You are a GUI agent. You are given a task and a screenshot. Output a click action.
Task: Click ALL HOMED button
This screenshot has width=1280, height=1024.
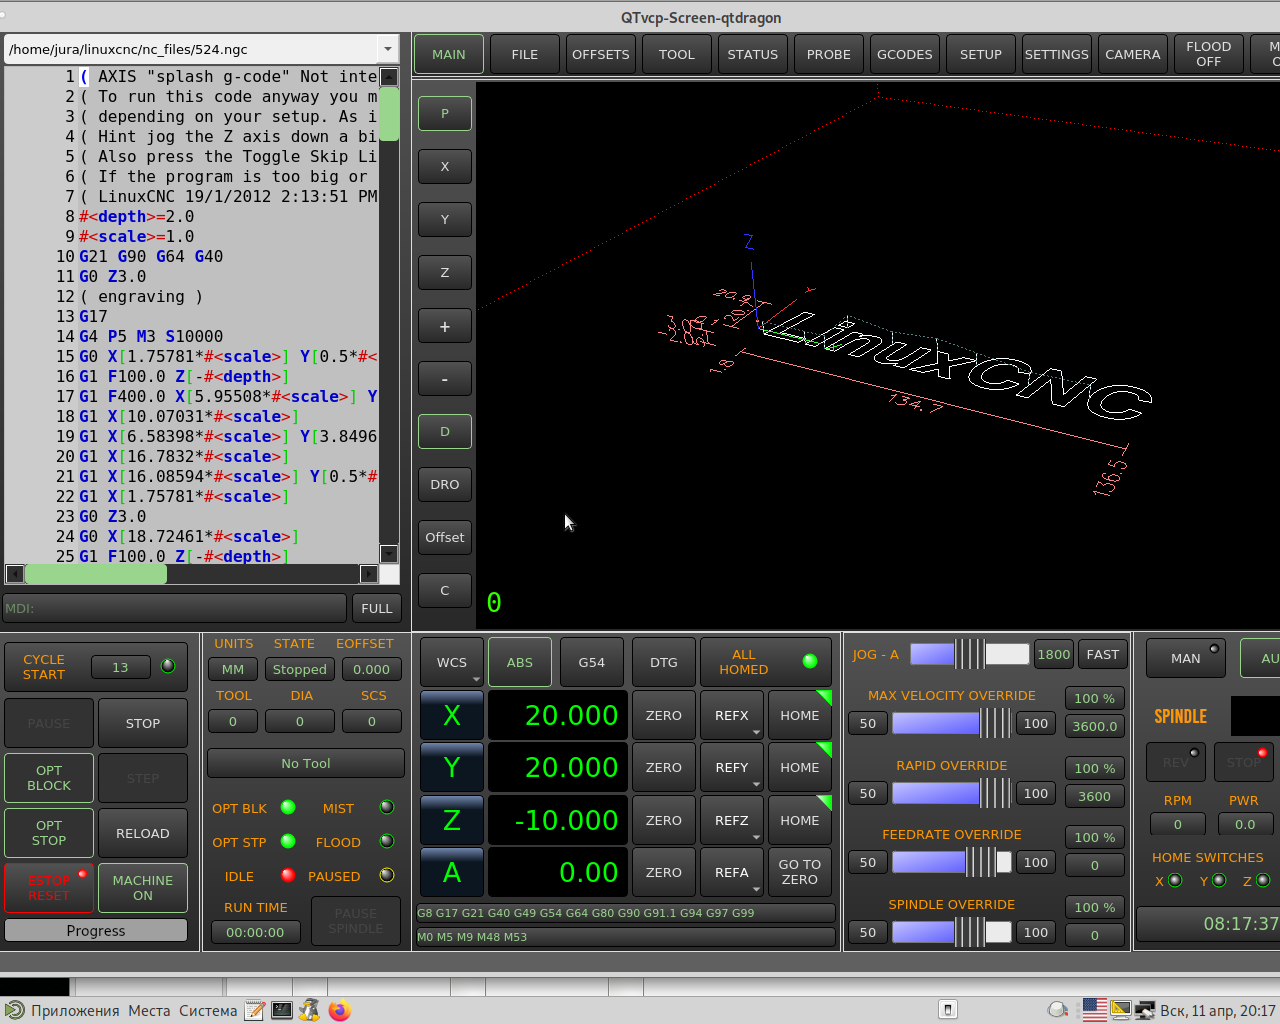pyautogui.click(x=766, y=662)
